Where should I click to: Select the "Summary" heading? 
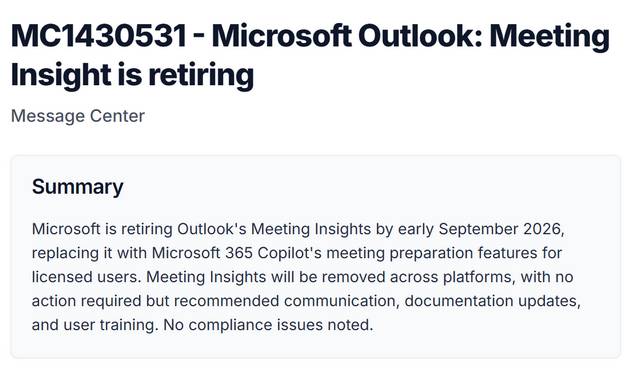[78, 187]
